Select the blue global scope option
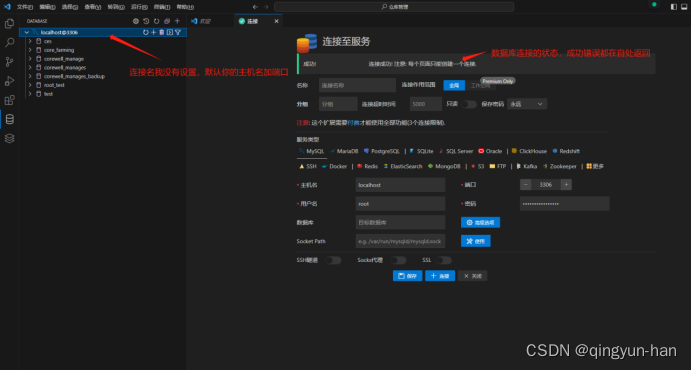The image size is (692, 370). click(454, 85)
